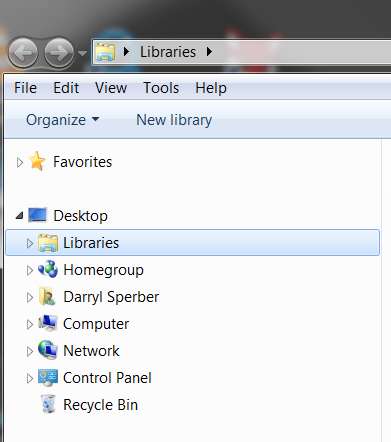Open the File menu

click(x=25, y=88)
